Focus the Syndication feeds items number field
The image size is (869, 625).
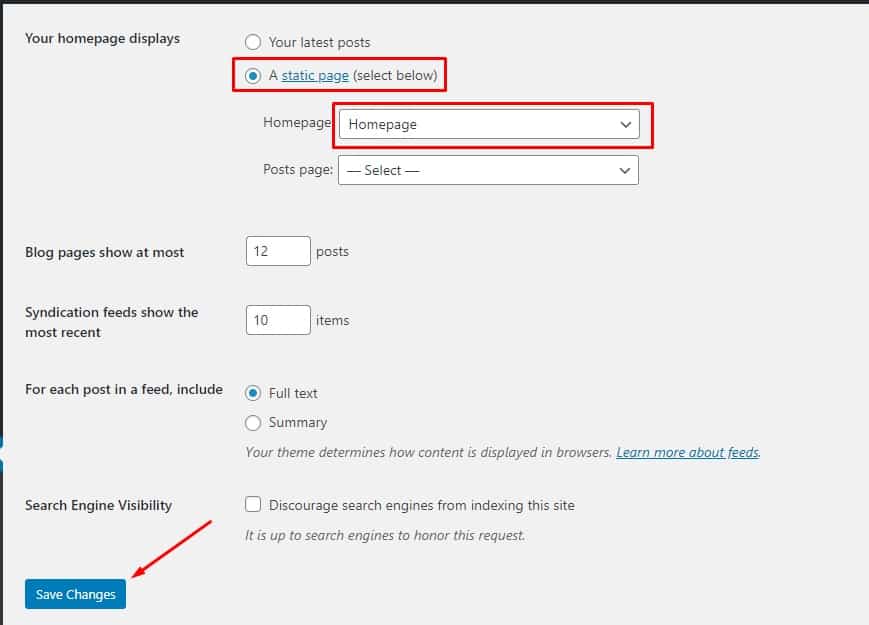click(277, 320)
